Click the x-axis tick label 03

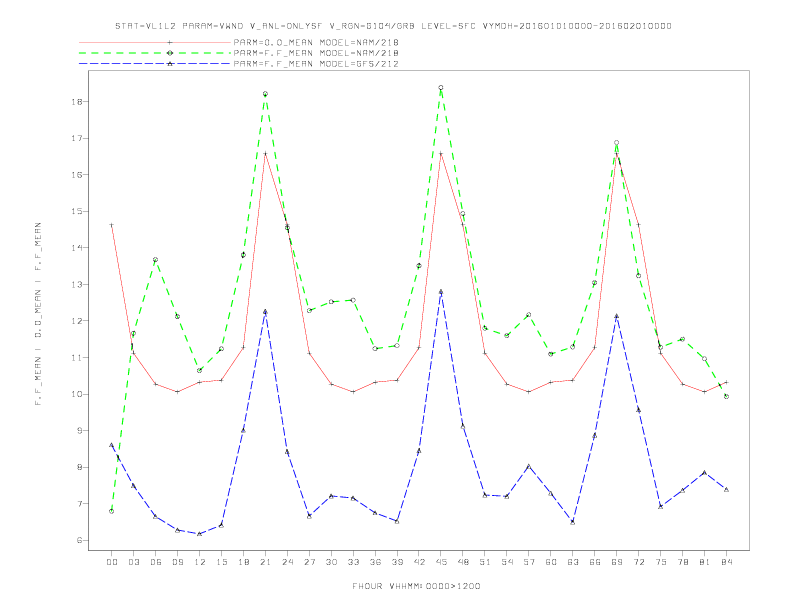click(133, 562)
